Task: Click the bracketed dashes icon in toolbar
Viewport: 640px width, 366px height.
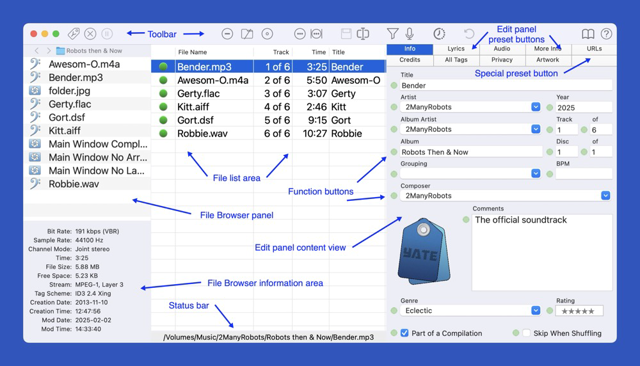Action: pyautogui.click(x=316, y=34)
